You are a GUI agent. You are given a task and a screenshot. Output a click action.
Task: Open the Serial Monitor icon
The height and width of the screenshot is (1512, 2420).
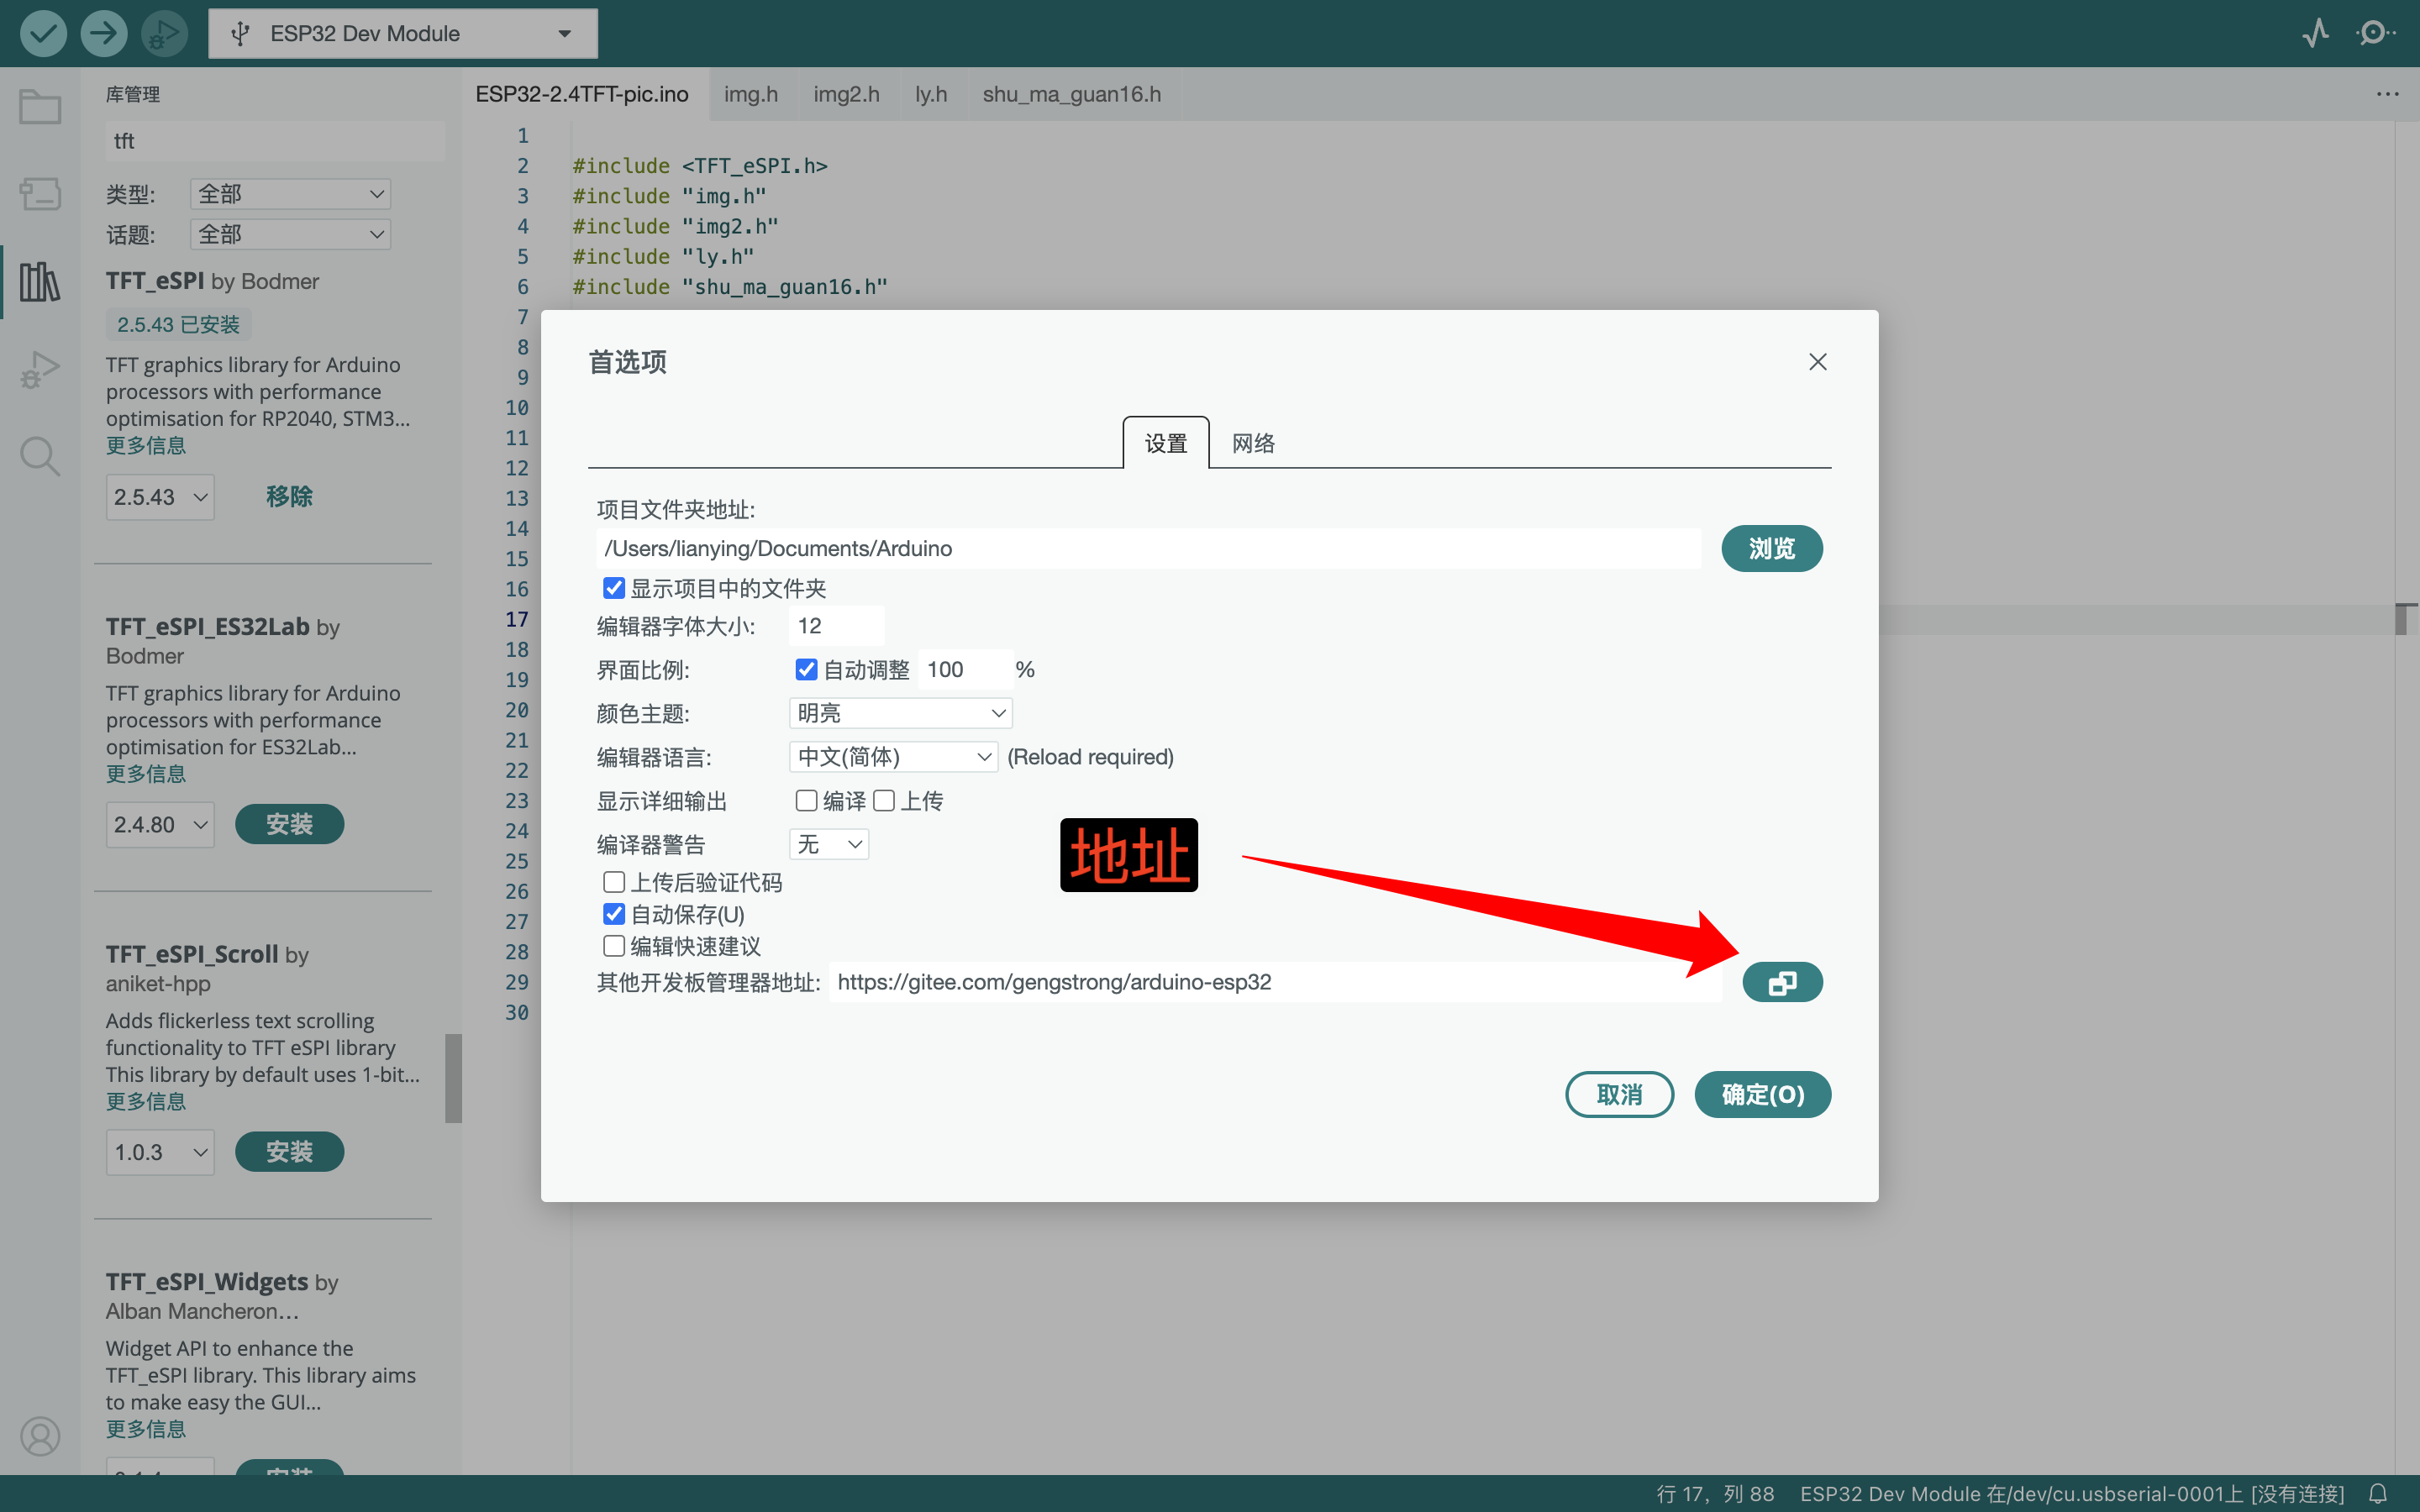pos(2375,33)
